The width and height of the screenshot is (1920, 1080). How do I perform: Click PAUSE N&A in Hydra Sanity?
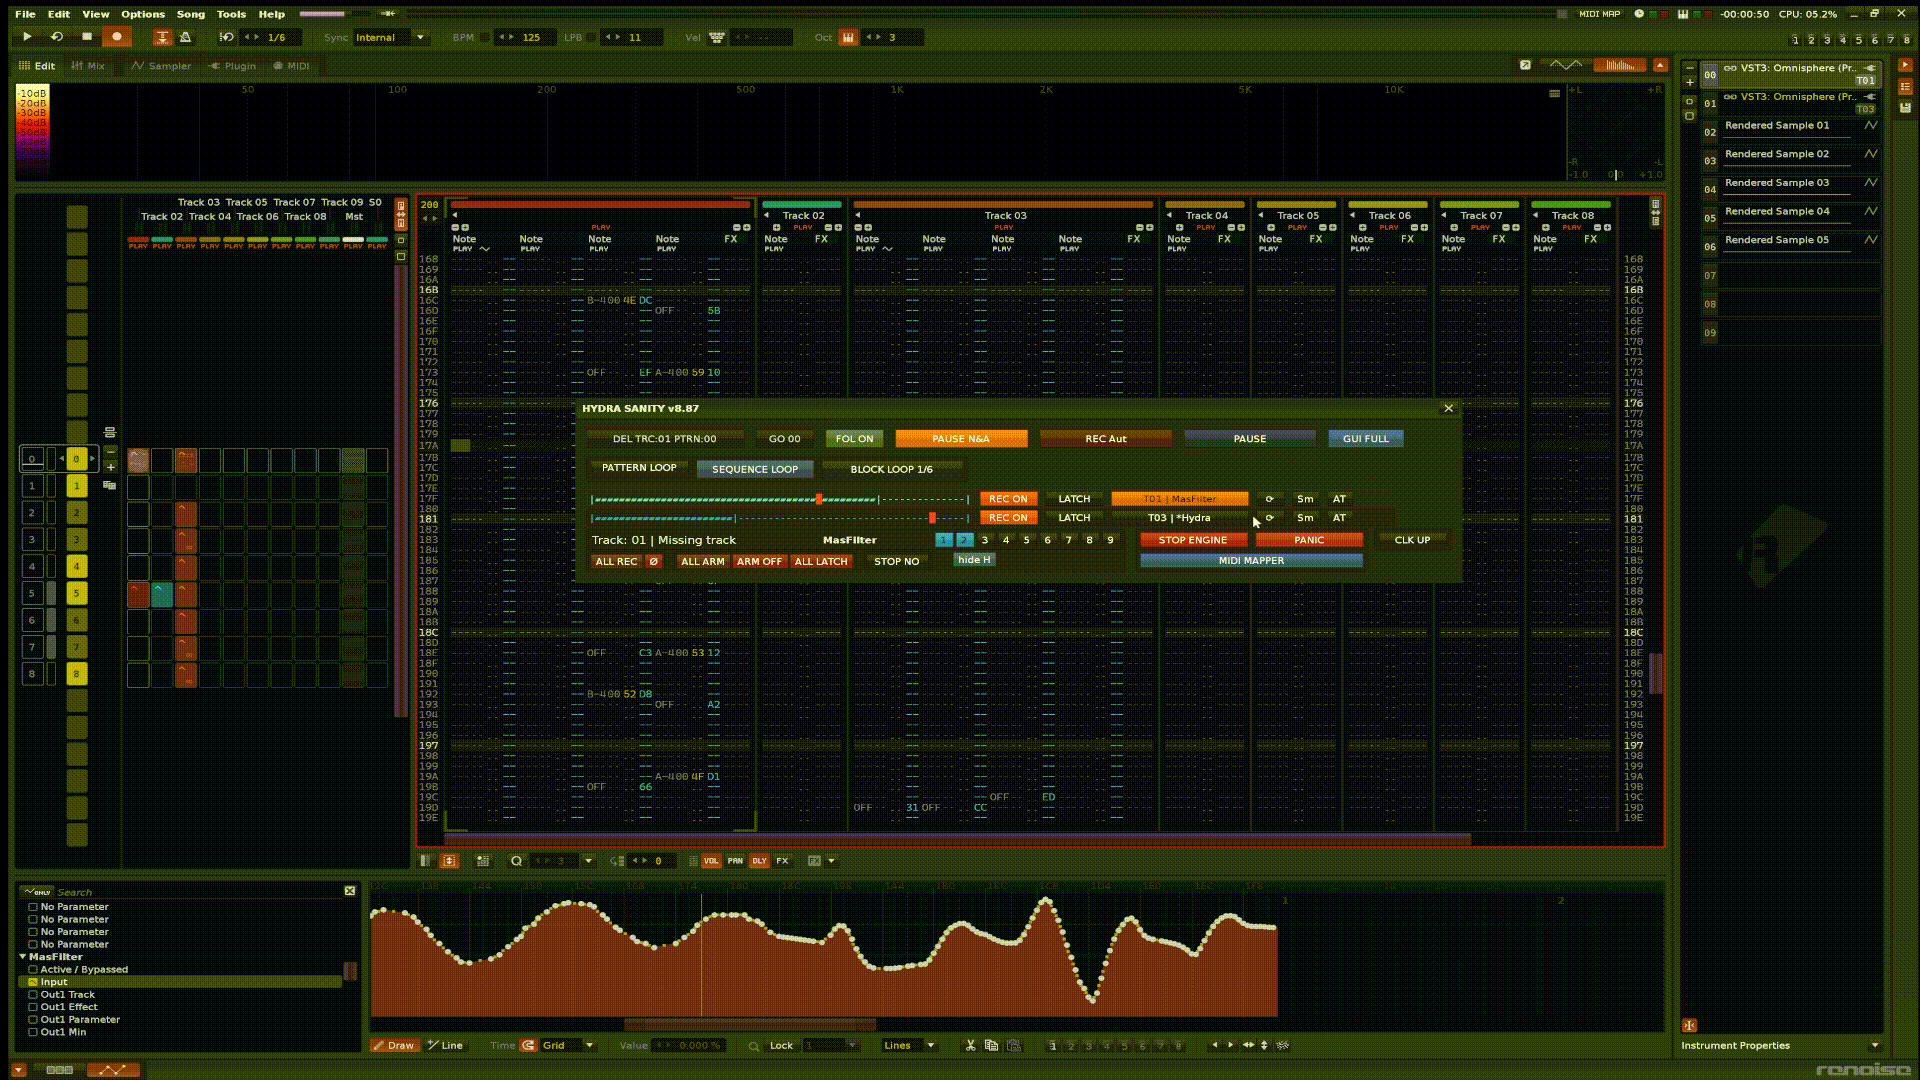(x=961, y=439)
